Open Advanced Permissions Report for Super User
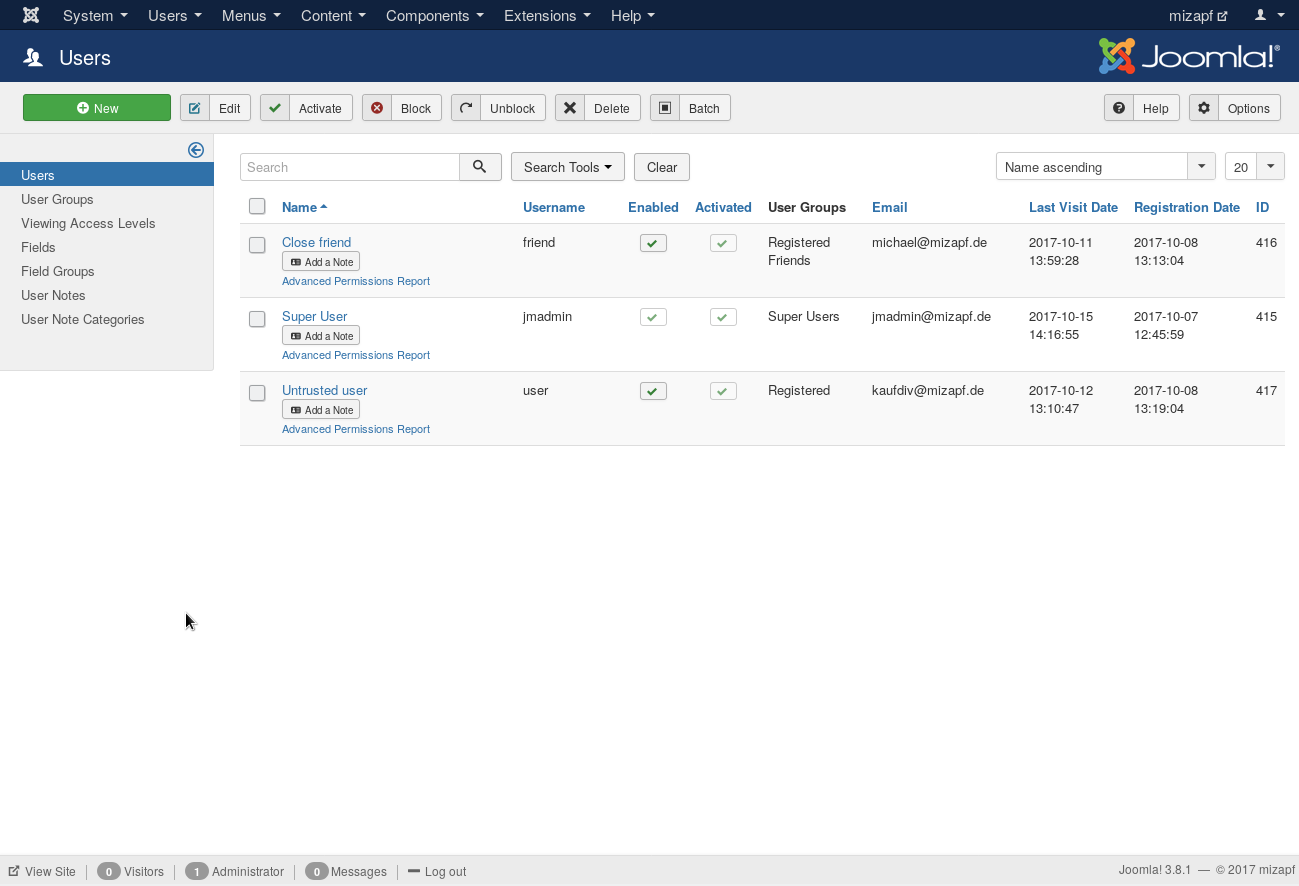This screenshot has width=1299, height=886. (x=356, y=355)
